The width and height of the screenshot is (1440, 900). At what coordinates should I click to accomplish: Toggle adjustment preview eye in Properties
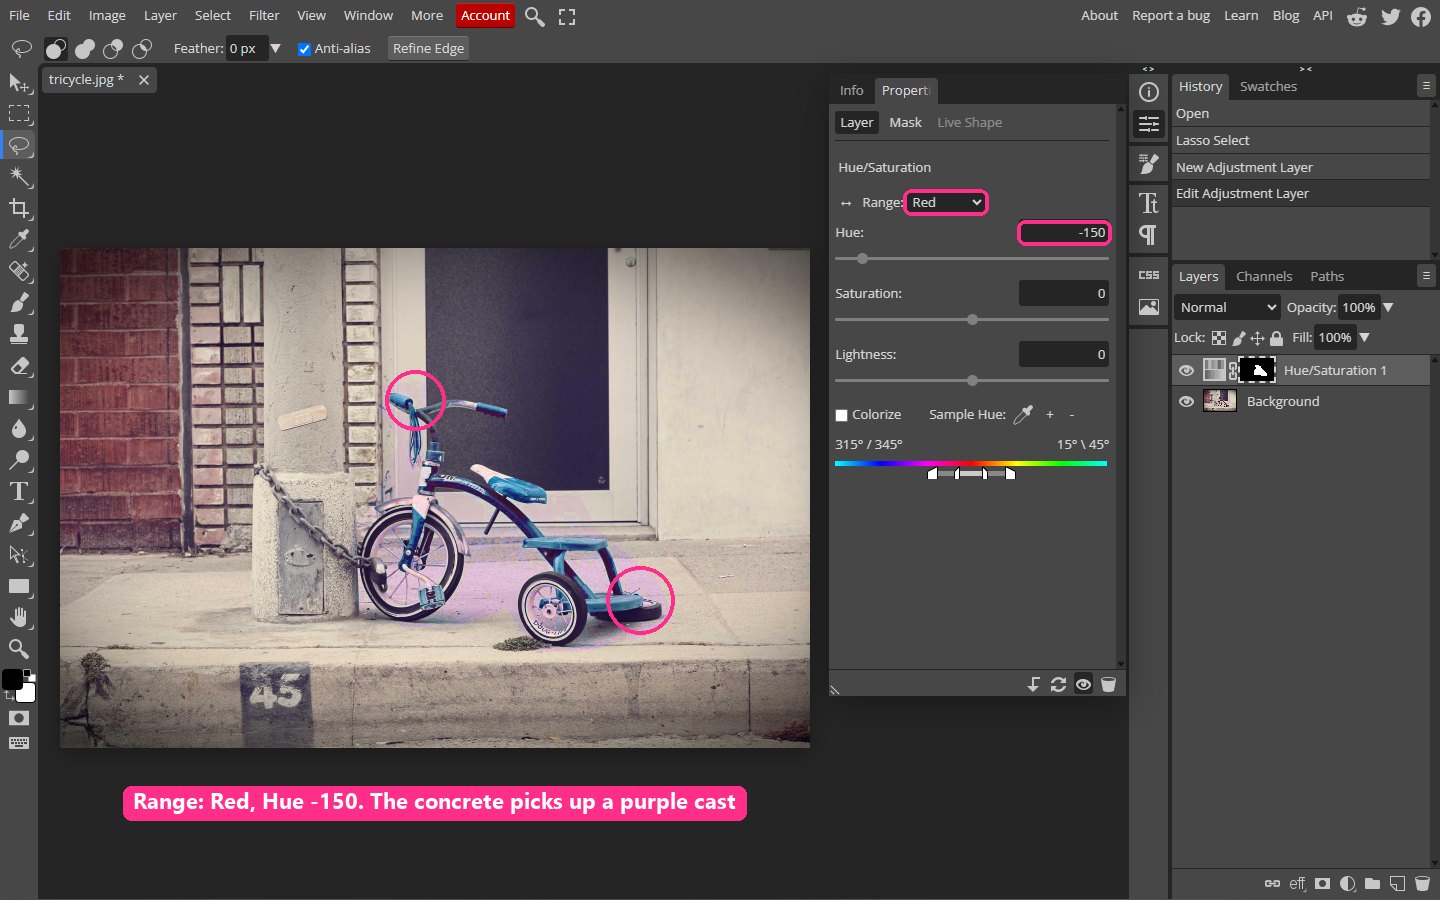pyautogui.click(x=1083, y=684)
